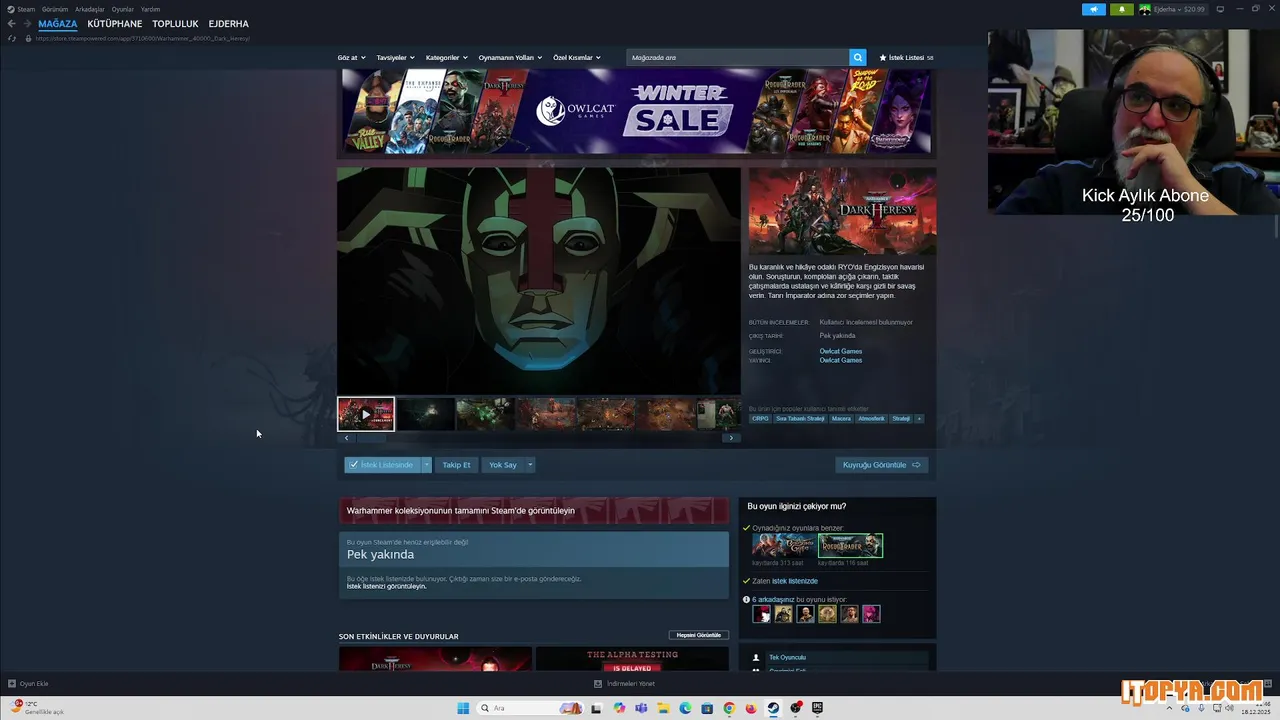Image resolution: width=1280 pixels, height=720 pixels.
Task: Open İndirmeleri Yönet downloads icon
Action: tap(598, 684)
